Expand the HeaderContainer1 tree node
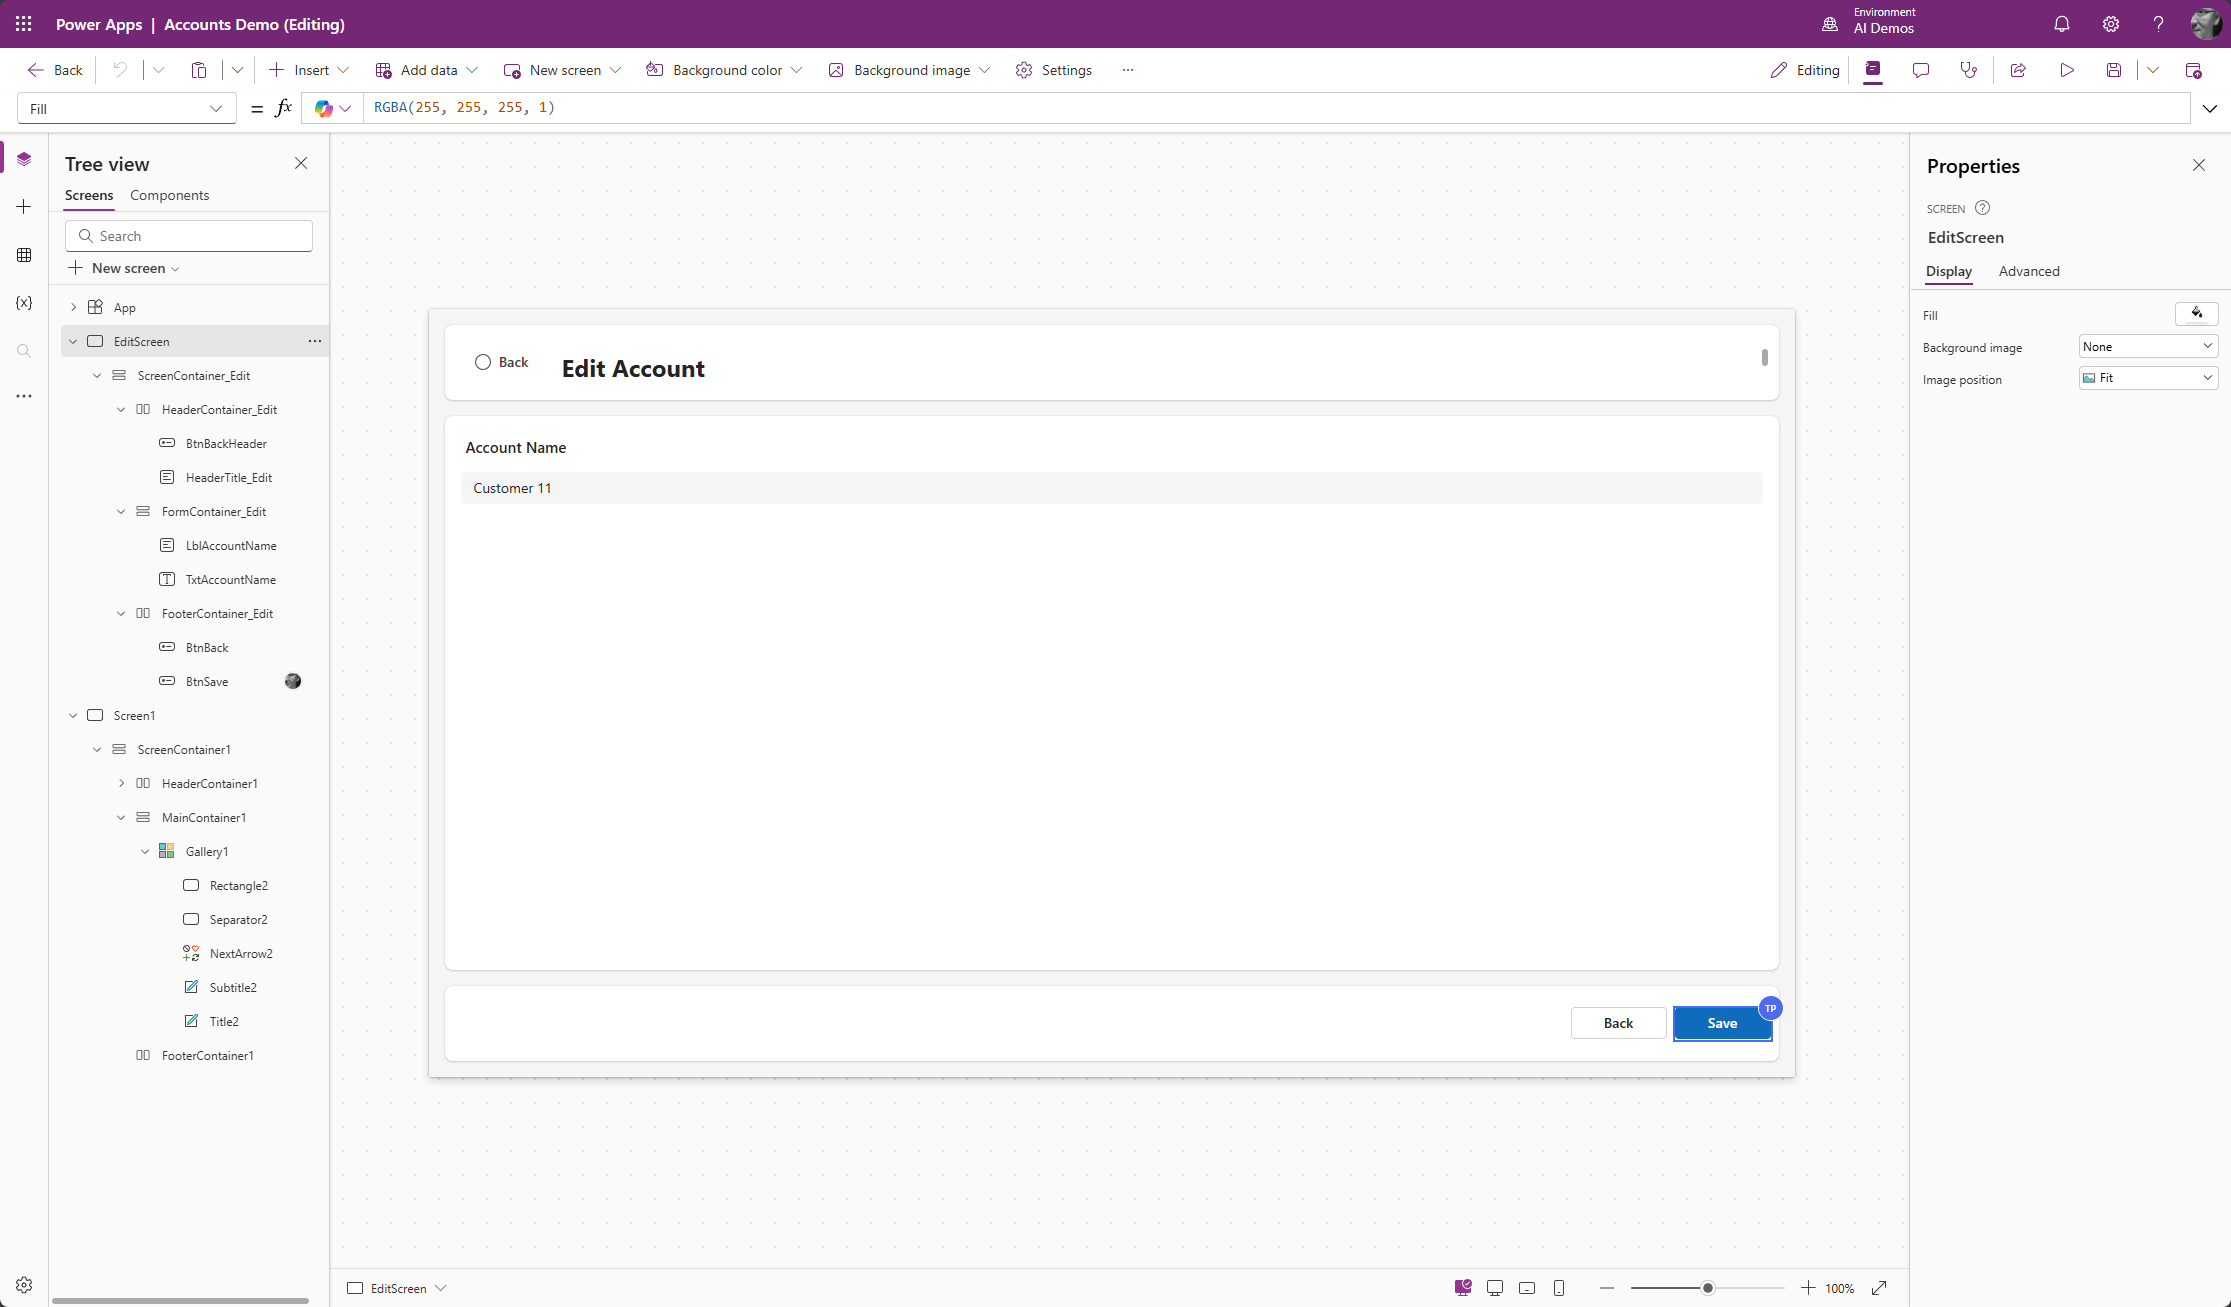The height and width of the screenshot is (1307, 2231). click(121, 783)
